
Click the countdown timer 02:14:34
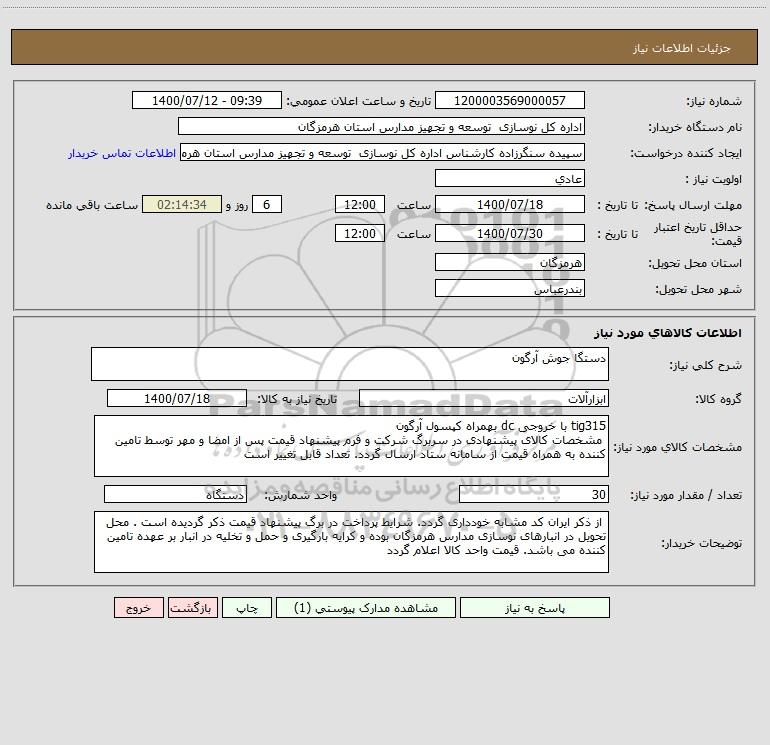pyautogui.click(x=182, y=204)
